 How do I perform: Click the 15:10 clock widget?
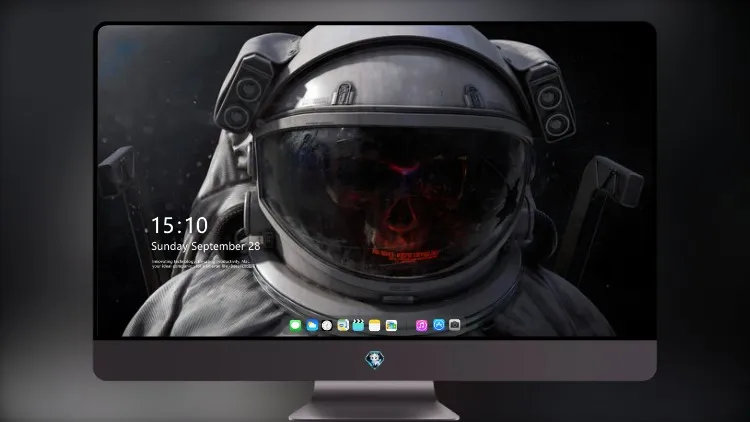click(180, 225)
